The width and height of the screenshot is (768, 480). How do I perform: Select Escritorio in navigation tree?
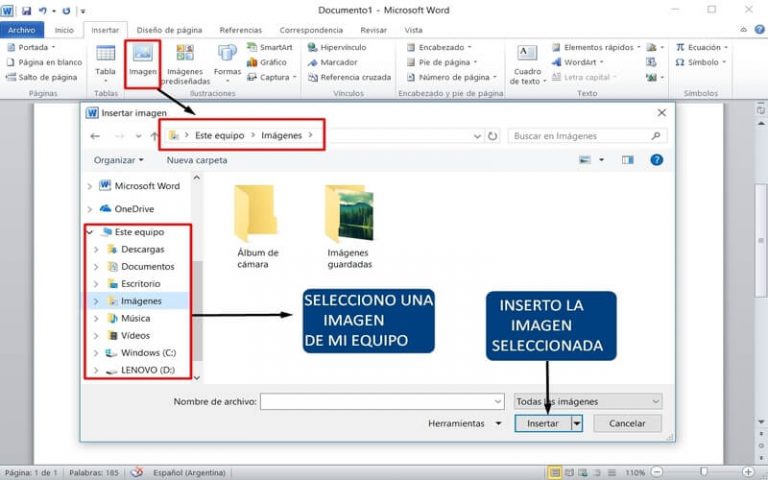coord(140,284)
